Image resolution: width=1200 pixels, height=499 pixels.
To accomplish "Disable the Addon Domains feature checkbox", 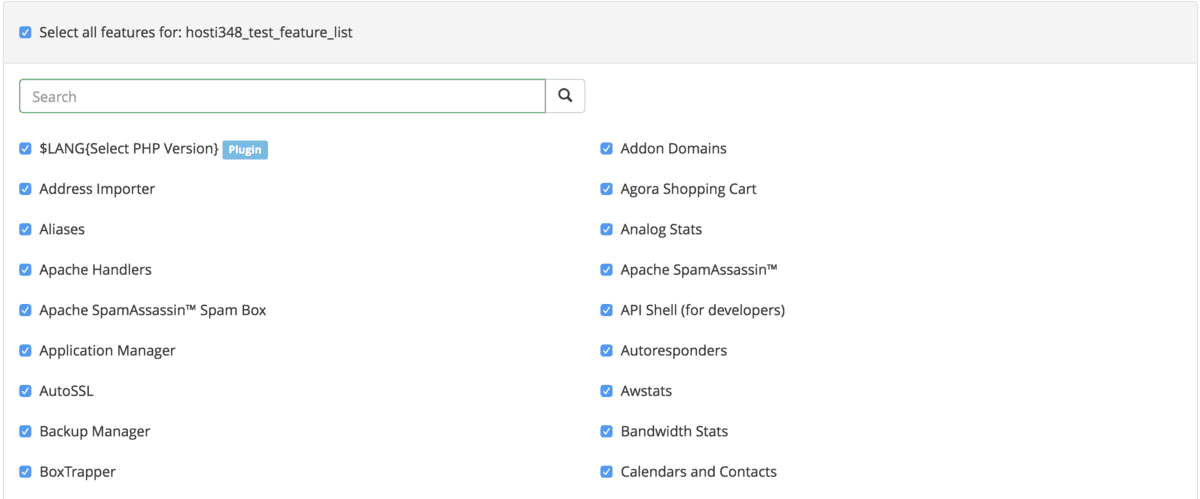I will pos(607,148).
